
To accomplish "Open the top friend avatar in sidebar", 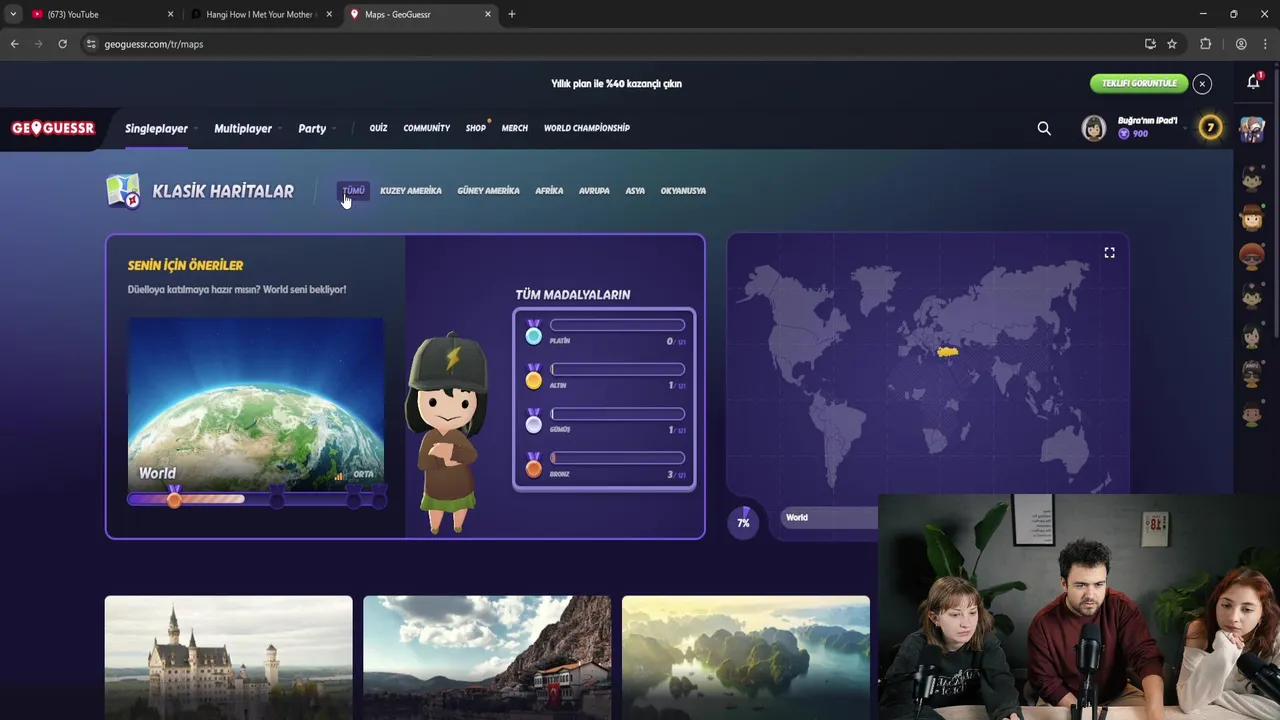I will 1252,128.
